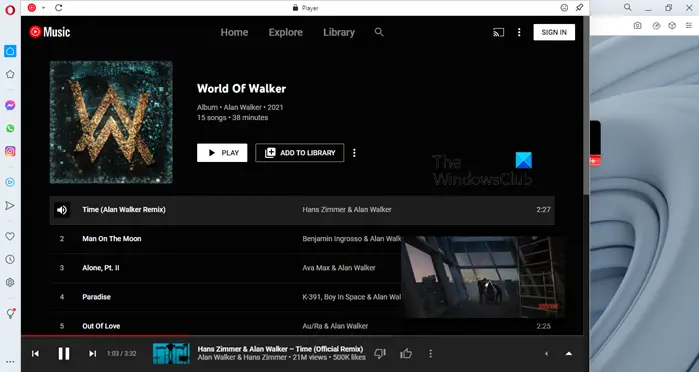700x373 pixels.
Task: Go back to previous track
Action: [x=35, y=354]
